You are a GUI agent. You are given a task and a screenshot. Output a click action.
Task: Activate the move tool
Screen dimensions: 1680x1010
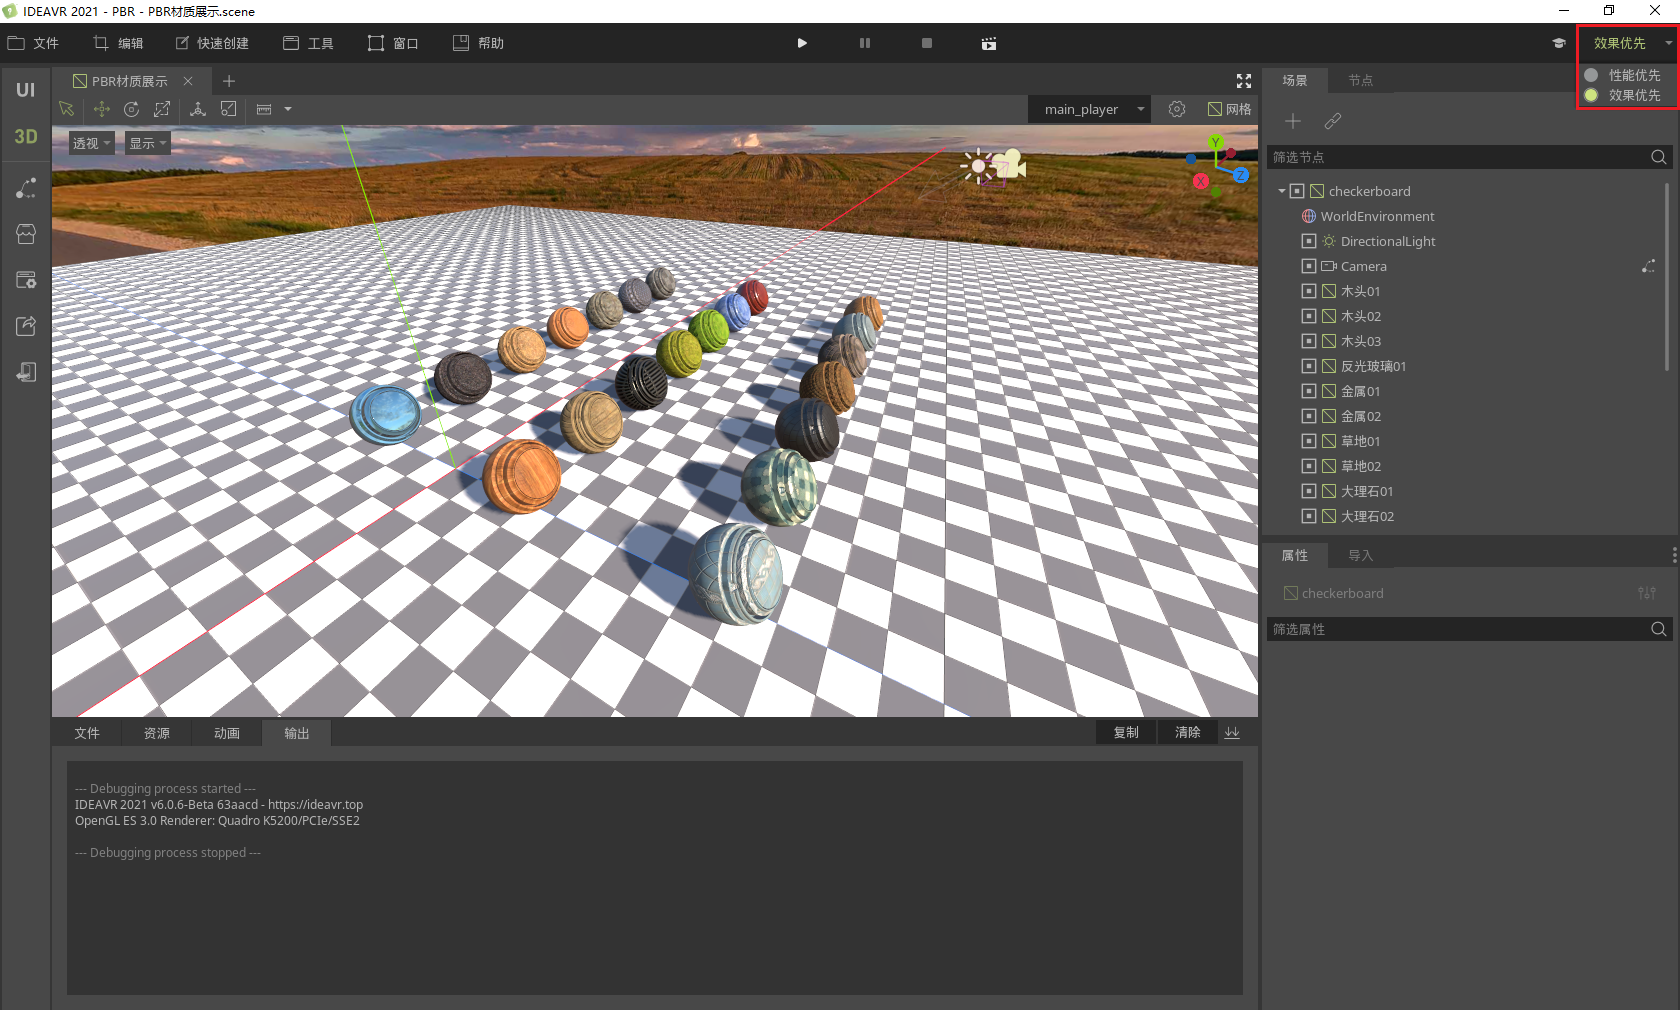click(101, 109)
